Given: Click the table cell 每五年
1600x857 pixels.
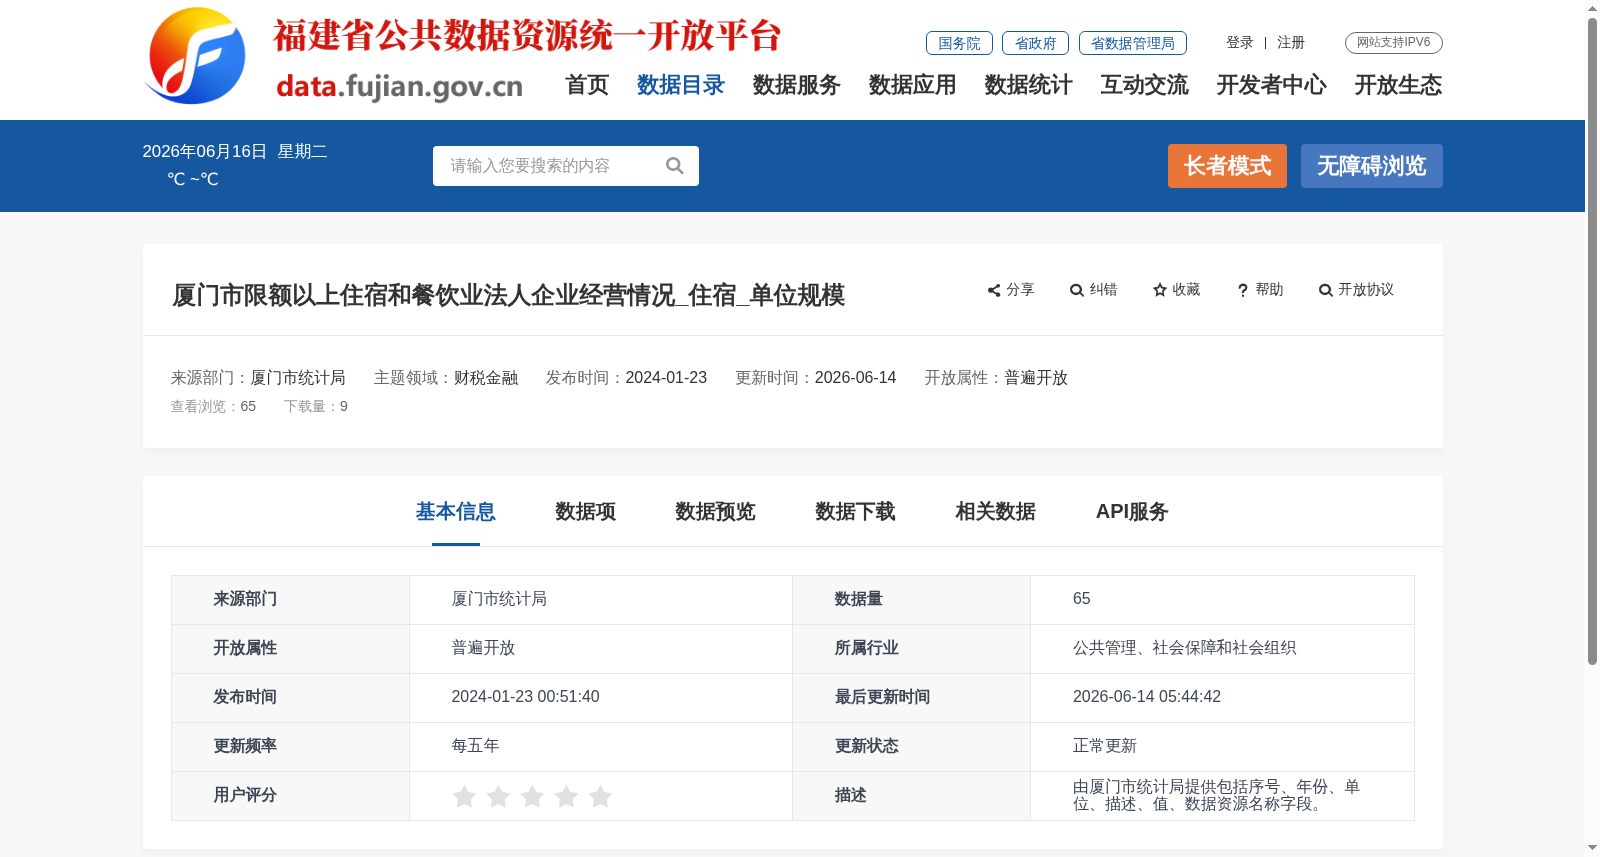Looking at the screenshot, I should pos(475,746).
